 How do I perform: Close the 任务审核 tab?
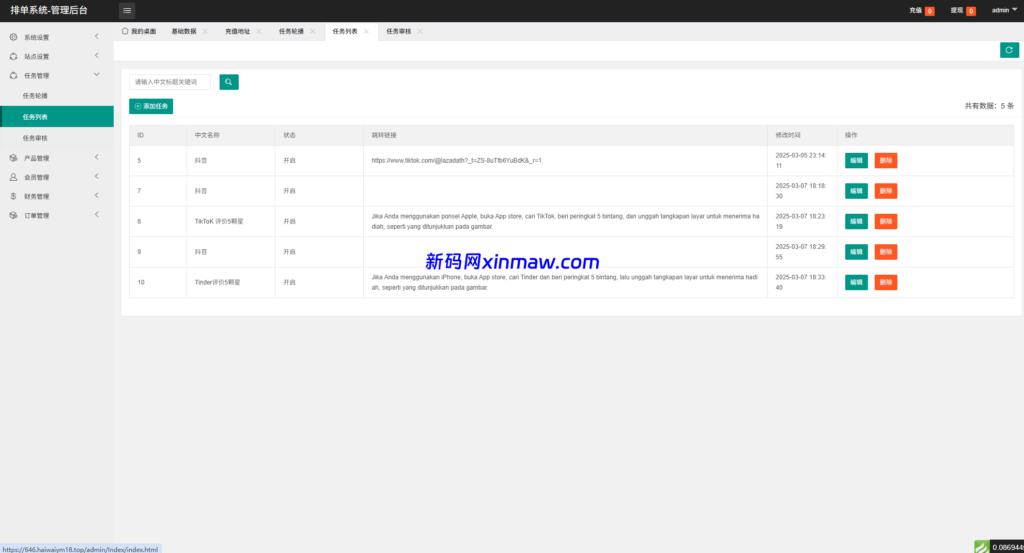[419, 31]
